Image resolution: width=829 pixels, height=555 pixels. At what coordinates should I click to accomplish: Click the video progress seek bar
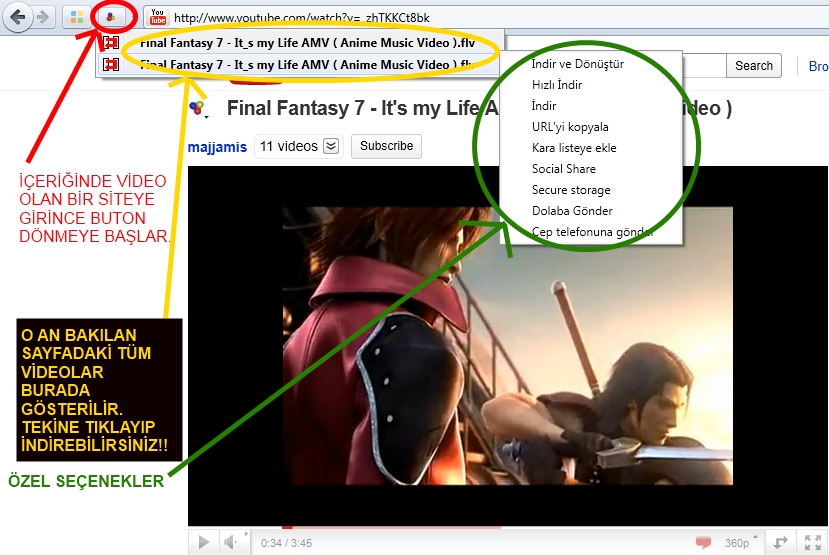coord(500,526)
